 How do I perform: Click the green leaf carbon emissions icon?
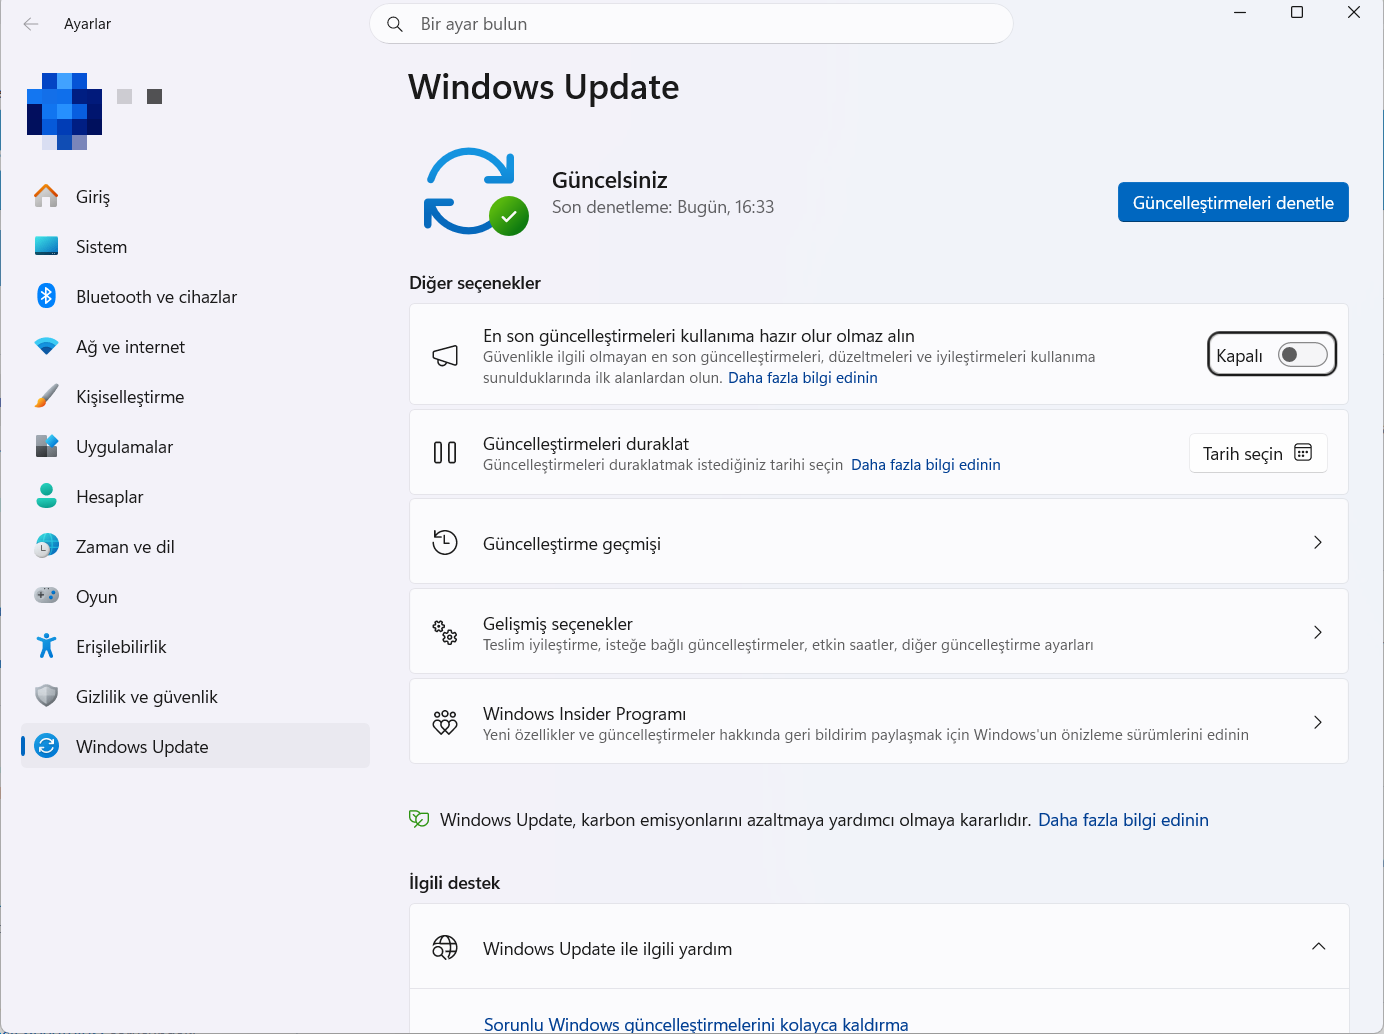click(419, 820)
